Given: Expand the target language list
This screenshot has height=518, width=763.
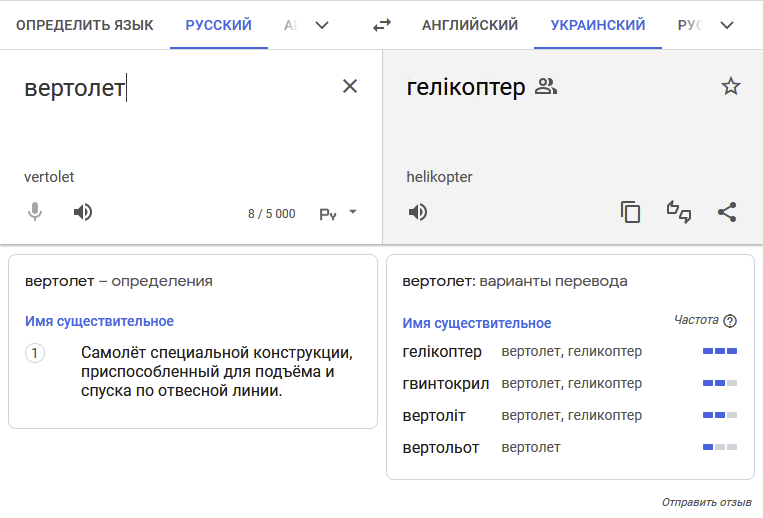Looking at the screenshot, I should click(727, 25).
